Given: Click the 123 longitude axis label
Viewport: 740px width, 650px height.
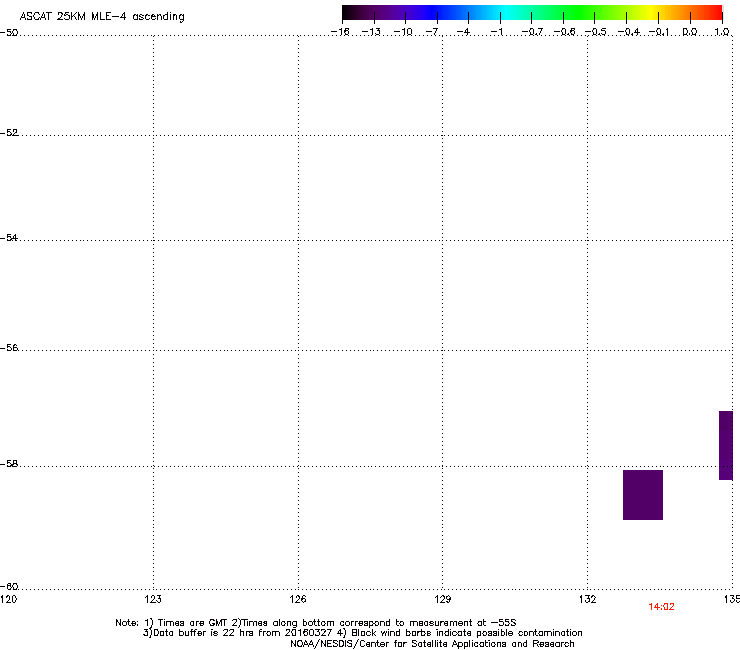Looking at the screenshot, I should [x=153, y=599].
